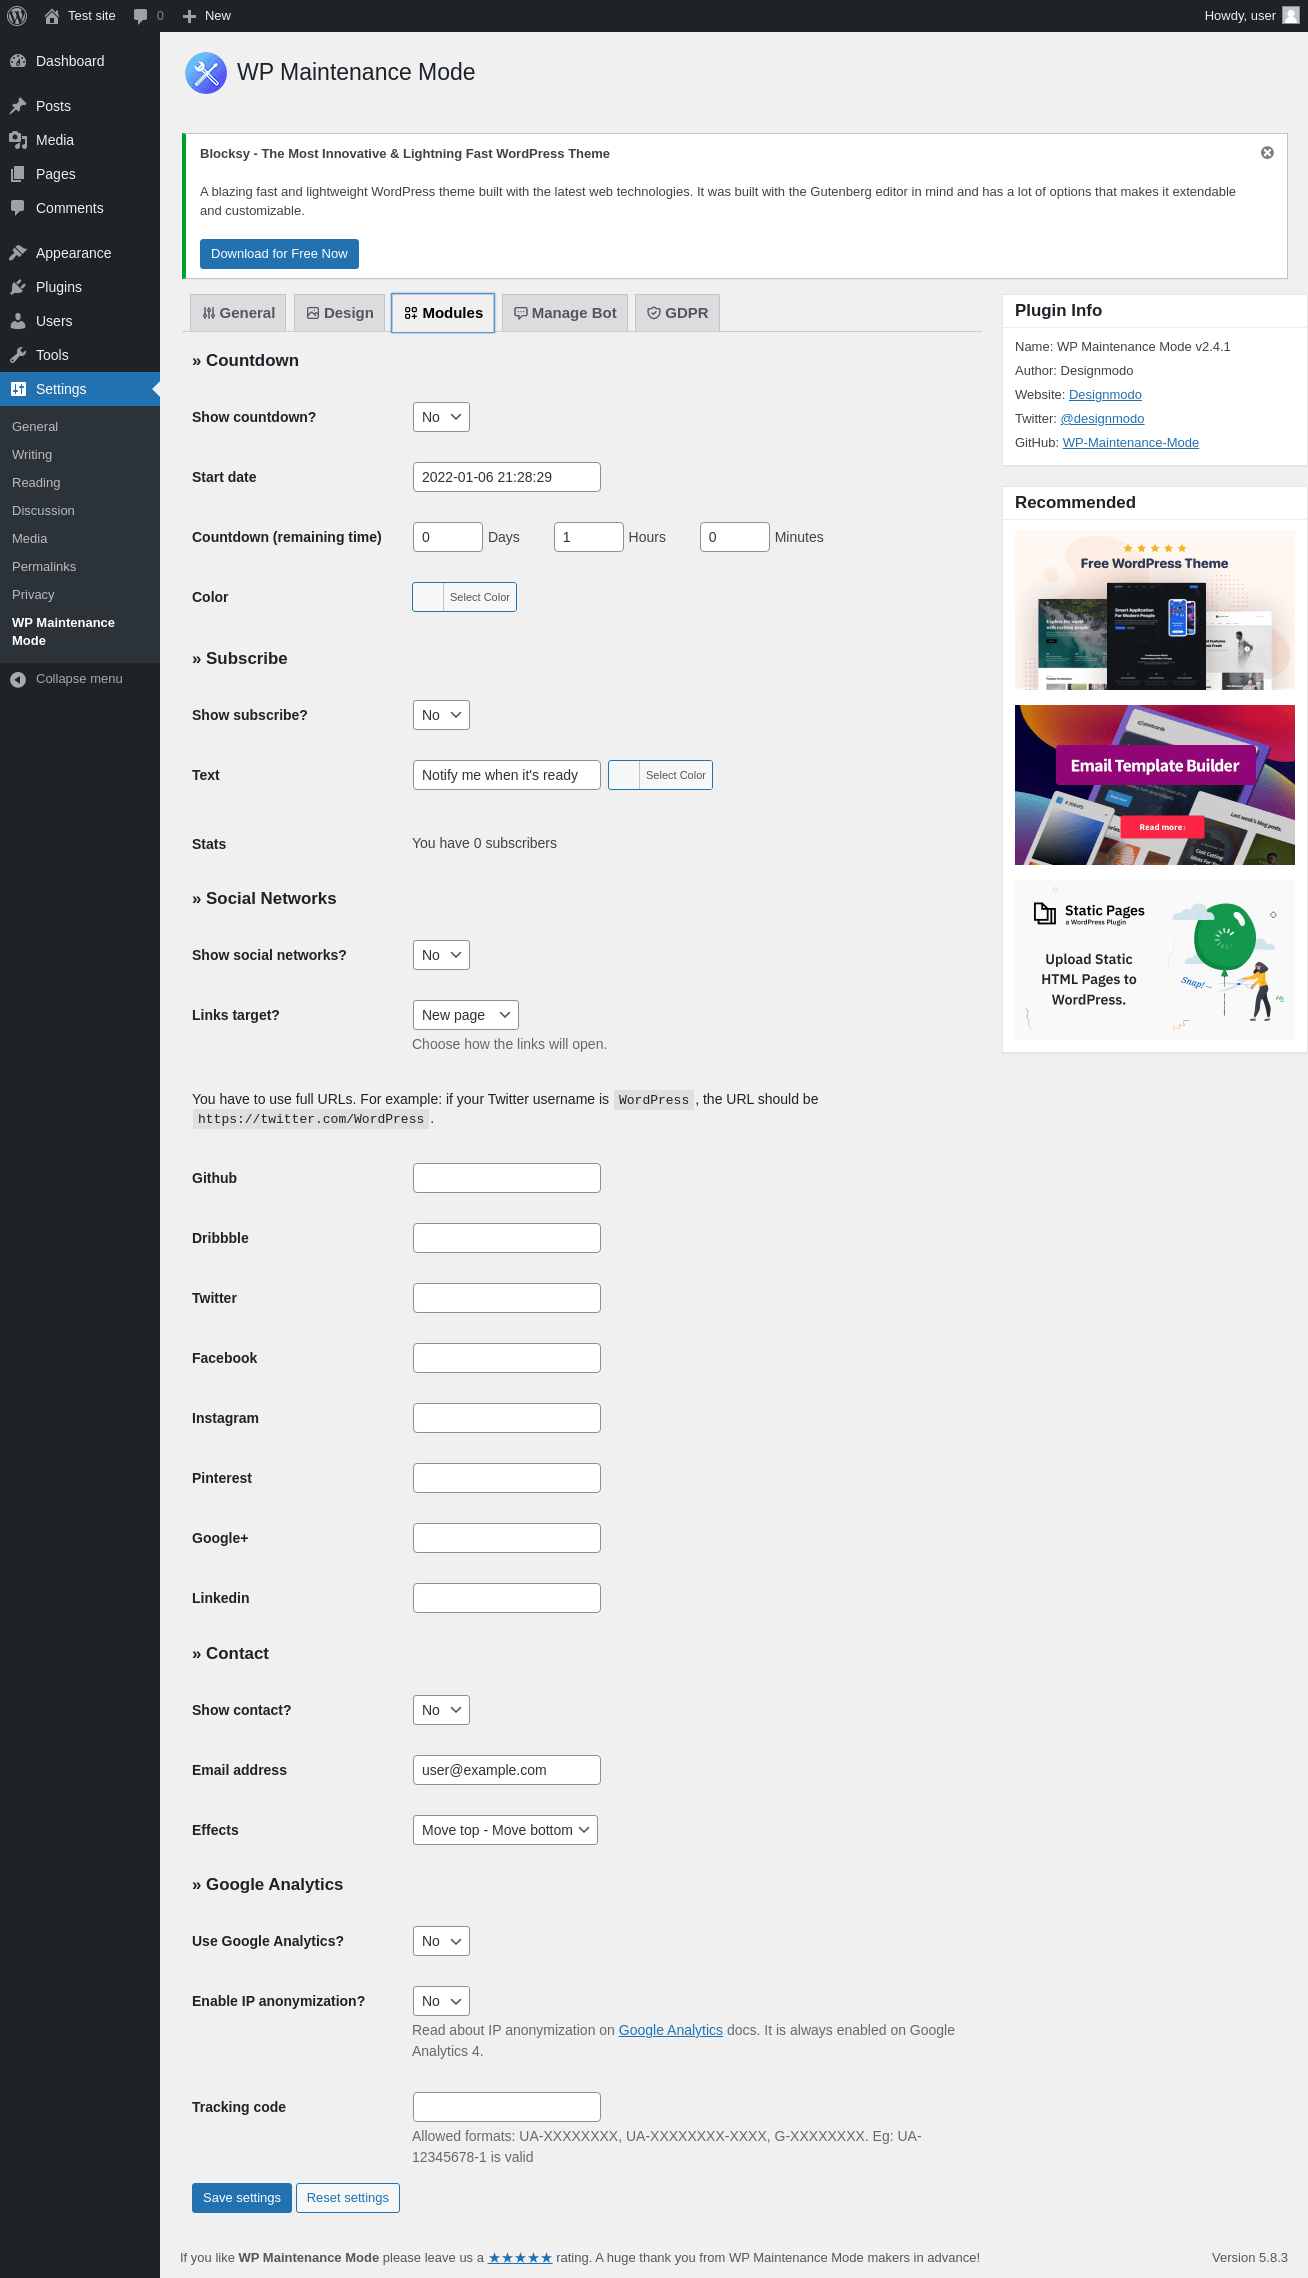Click the Collapse menu arrow icon

click(x=18, y=679)
